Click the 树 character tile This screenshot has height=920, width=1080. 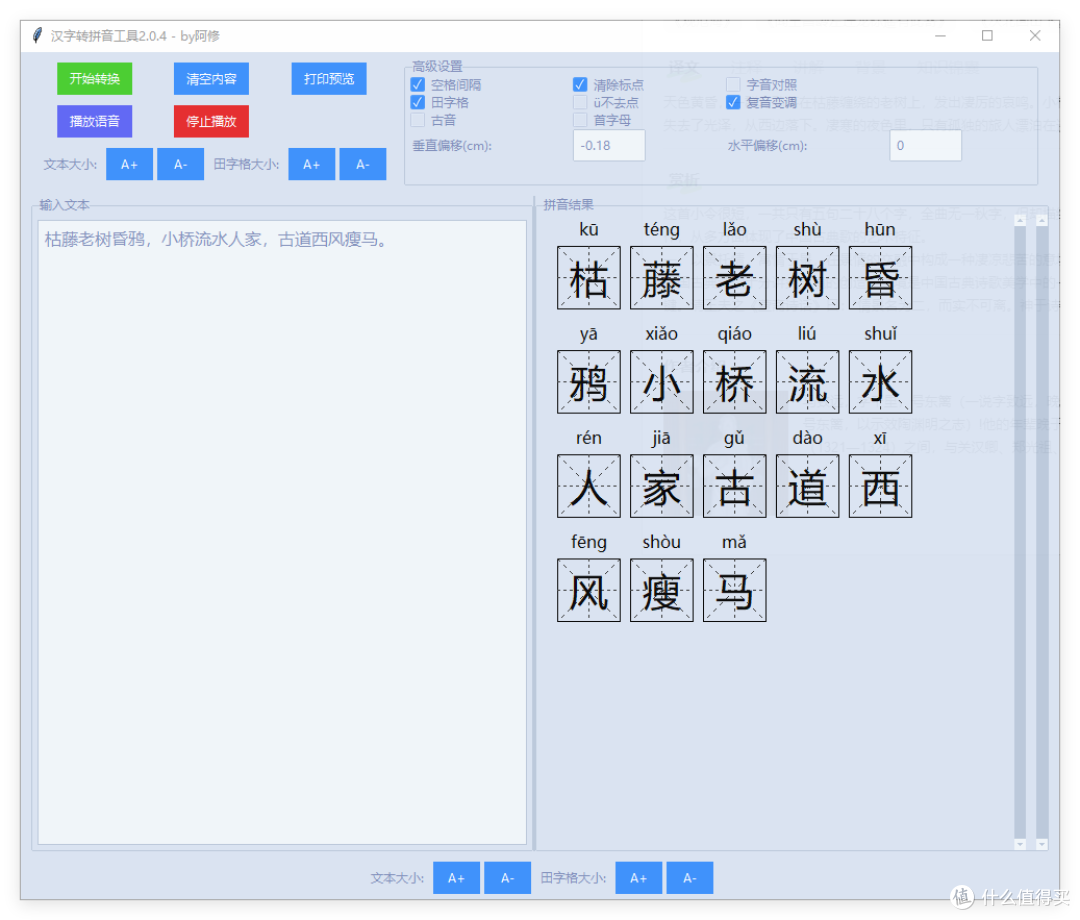click(x=808, y=278)
